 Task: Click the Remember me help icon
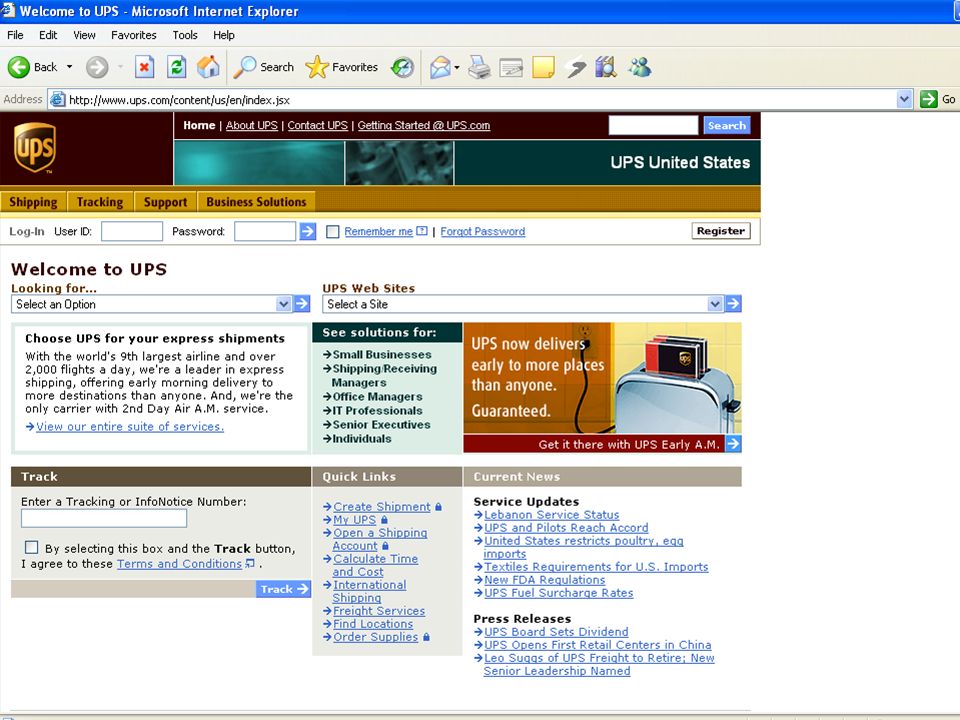click(x=421, y=231)
